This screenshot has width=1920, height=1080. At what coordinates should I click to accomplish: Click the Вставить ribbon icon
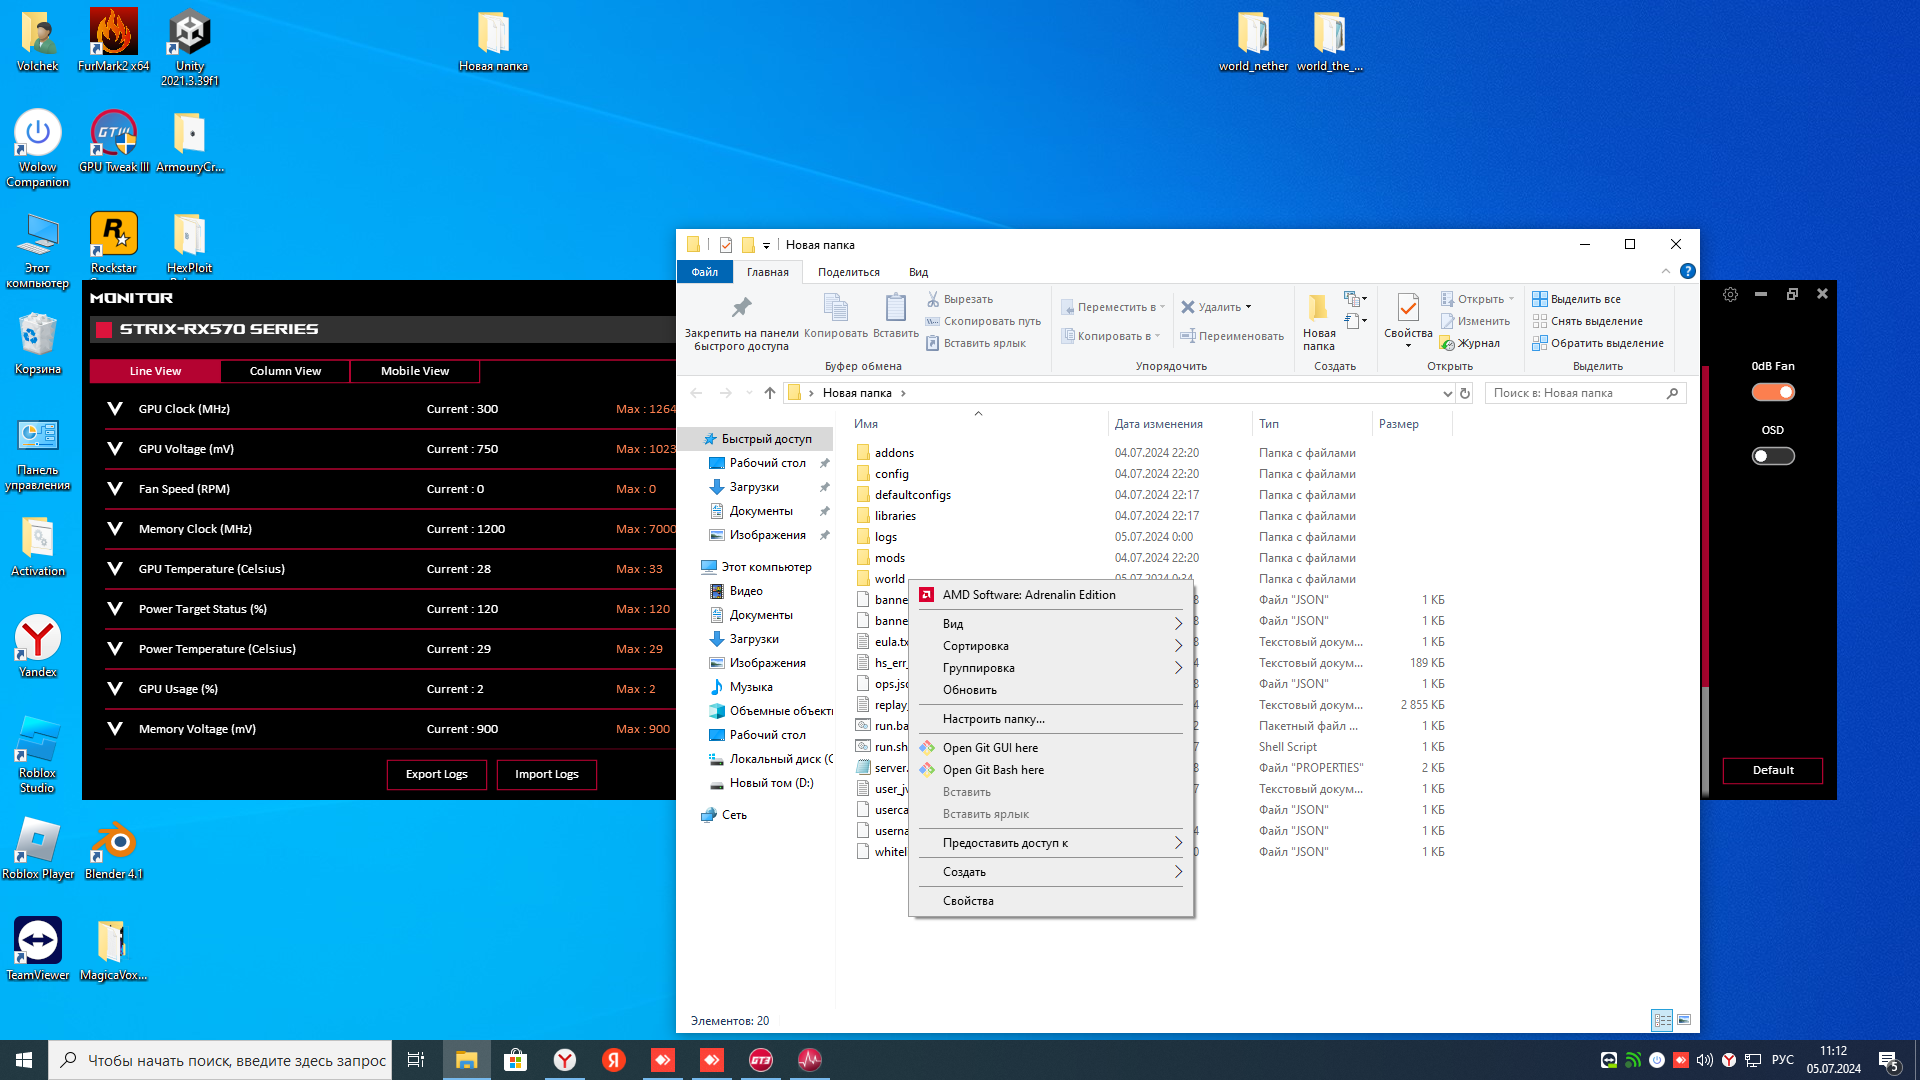(x=895, y=316)
